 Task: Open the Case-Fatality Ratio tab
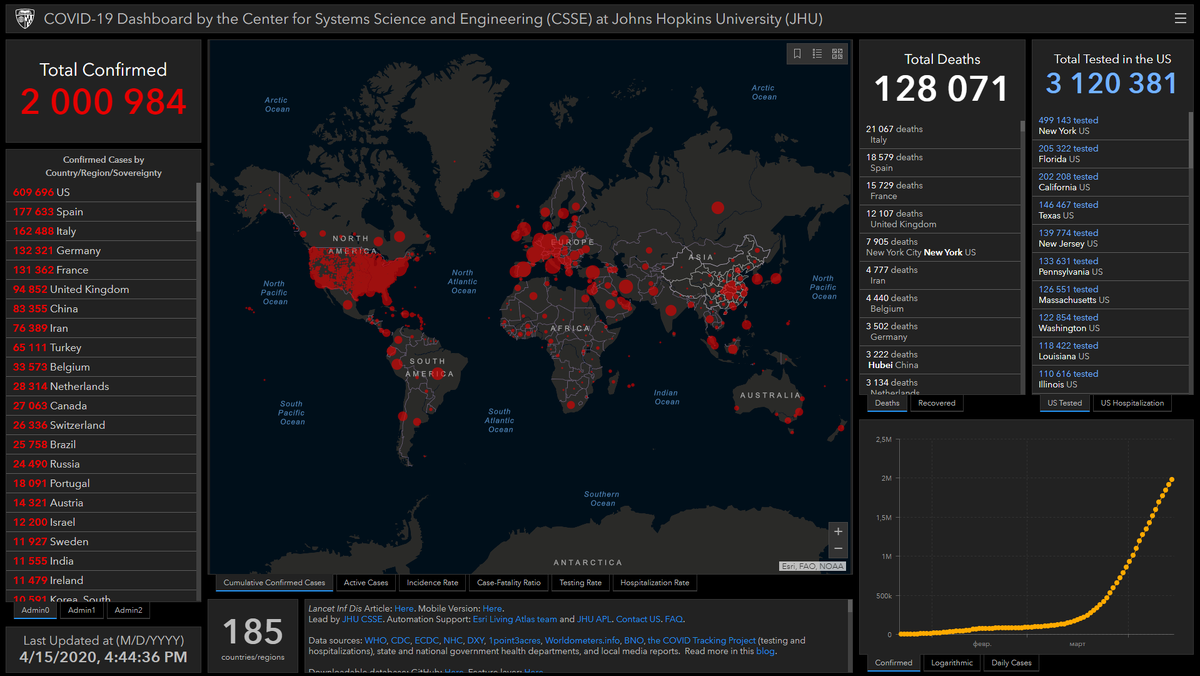(x=509, y=582)
